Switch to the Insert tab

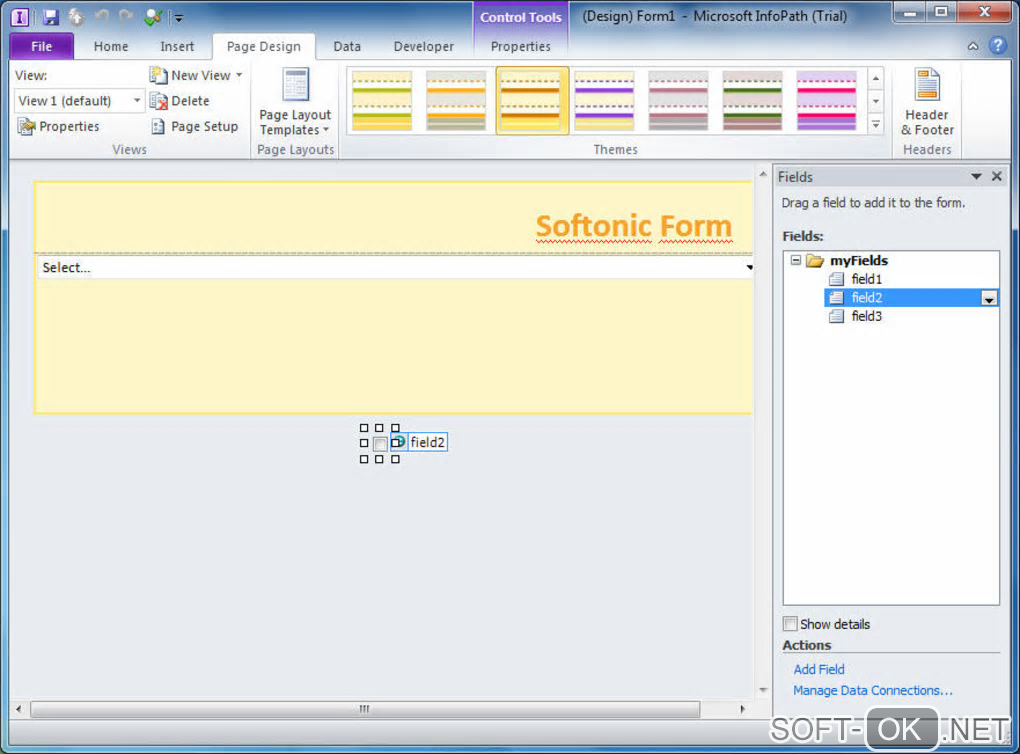[177, 46]
